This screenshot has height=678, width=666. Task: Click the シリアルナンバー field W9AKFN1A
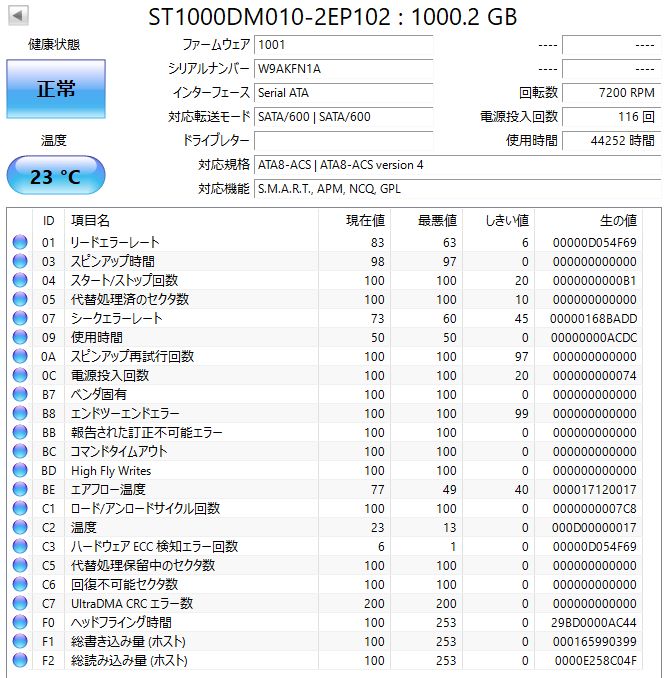(x=343, y=69)
